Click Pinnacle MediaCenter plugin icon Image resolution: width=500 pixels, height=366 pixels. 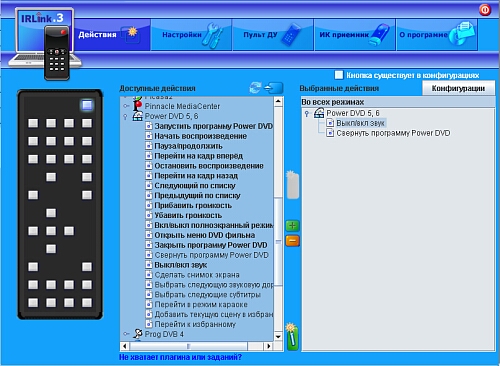[137, 106]
